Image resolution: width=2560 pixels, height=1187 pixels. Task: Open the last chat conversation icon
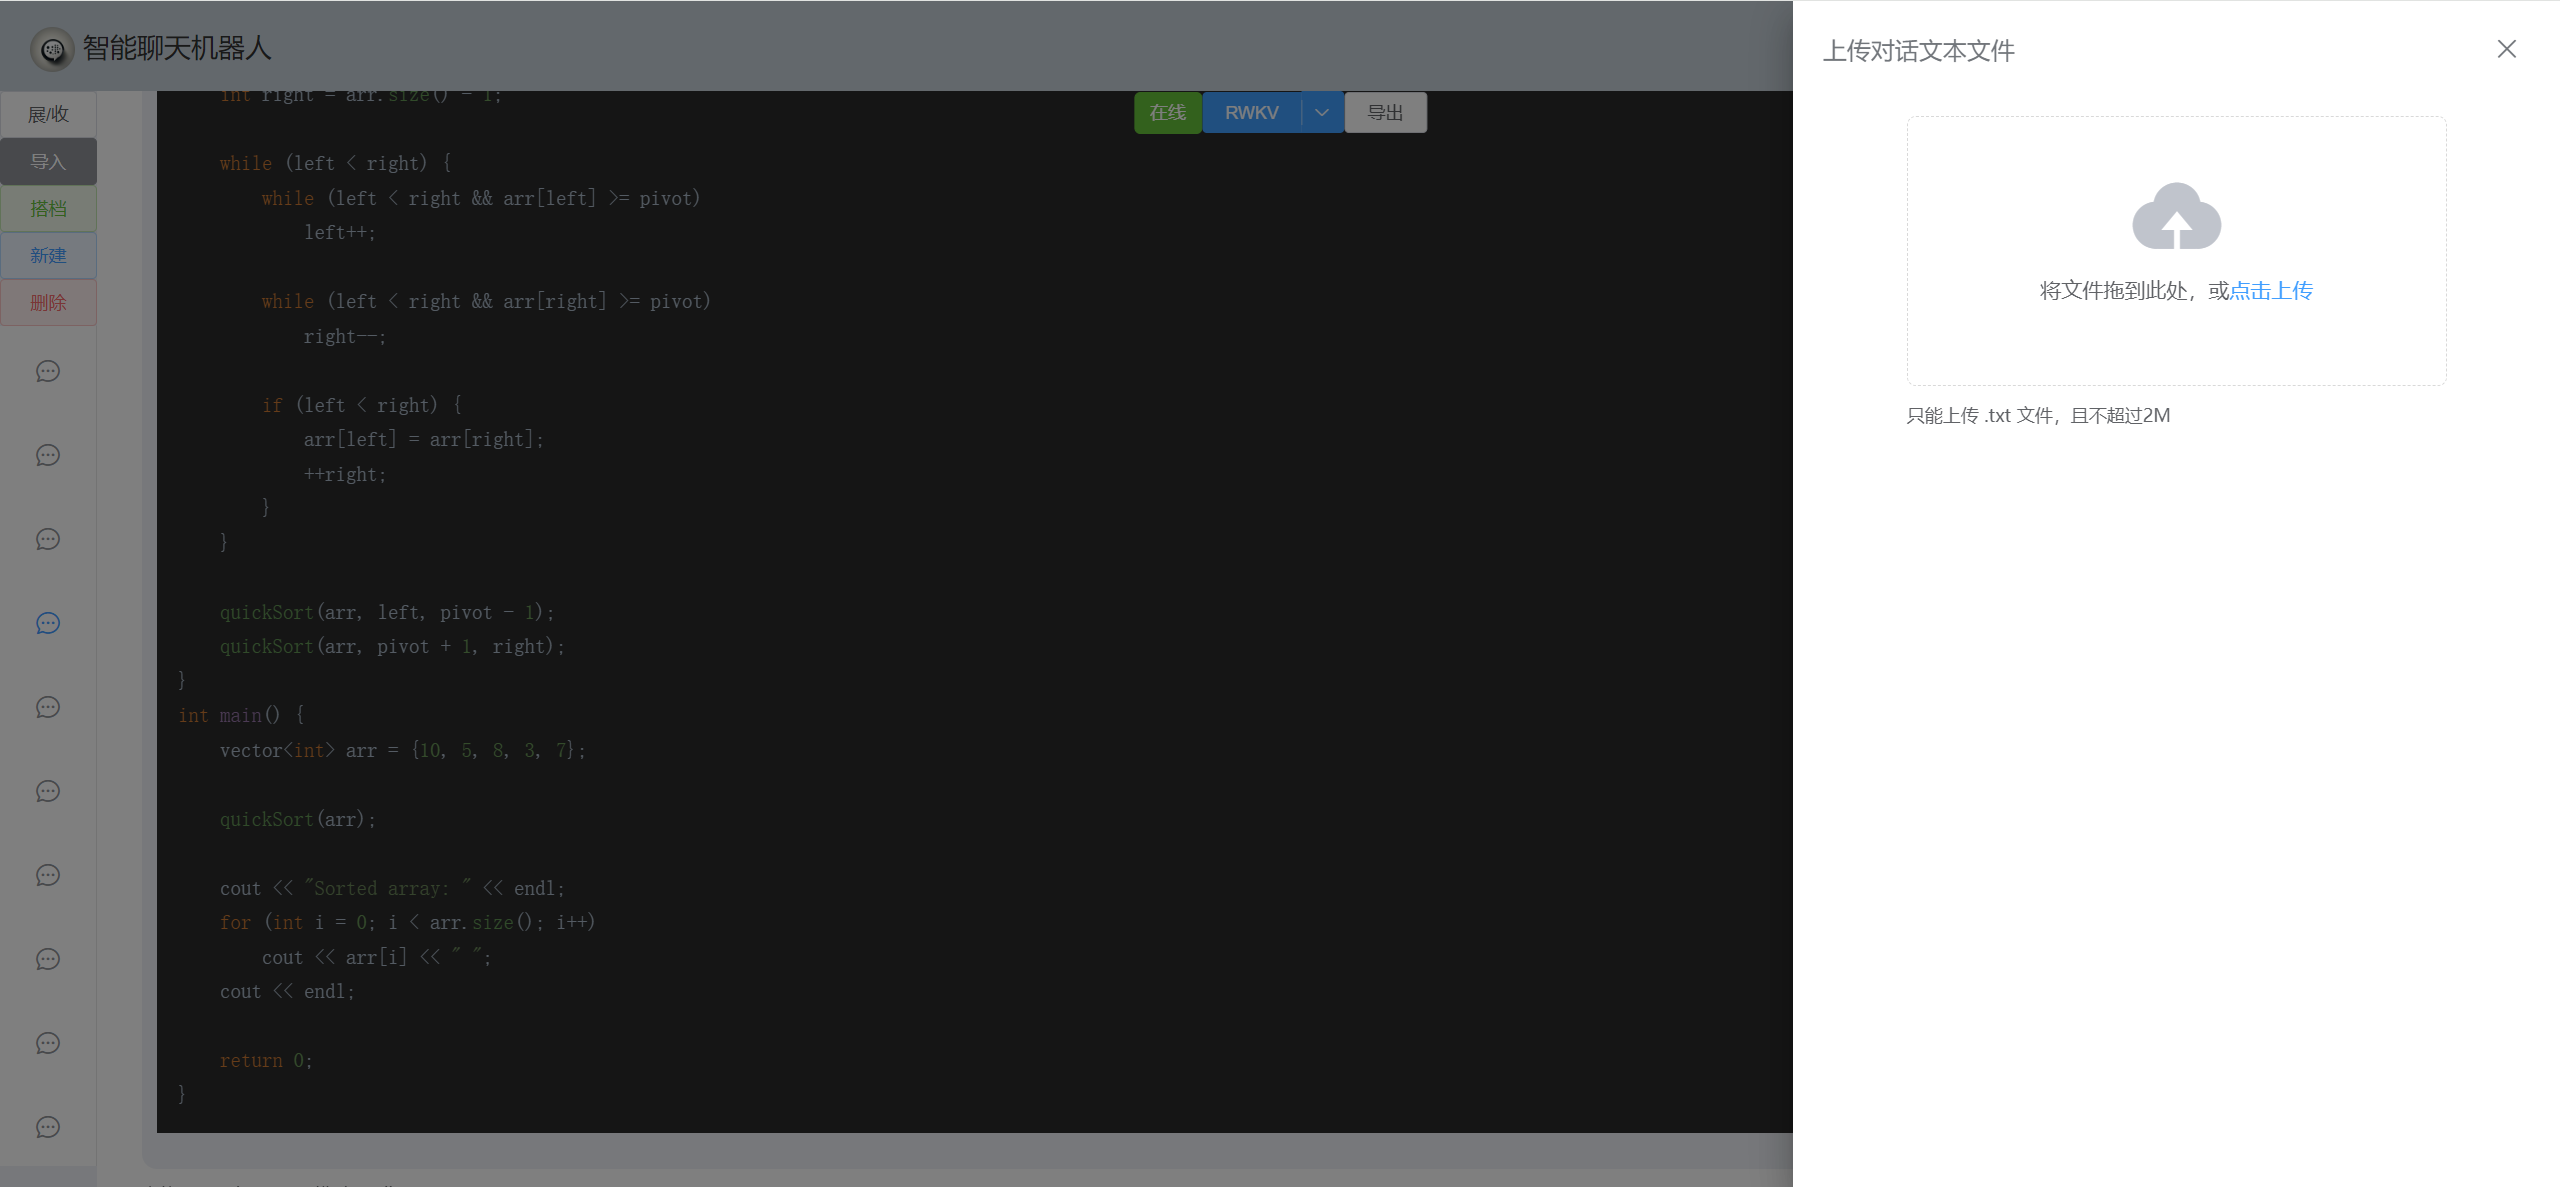pos(48,1127)
